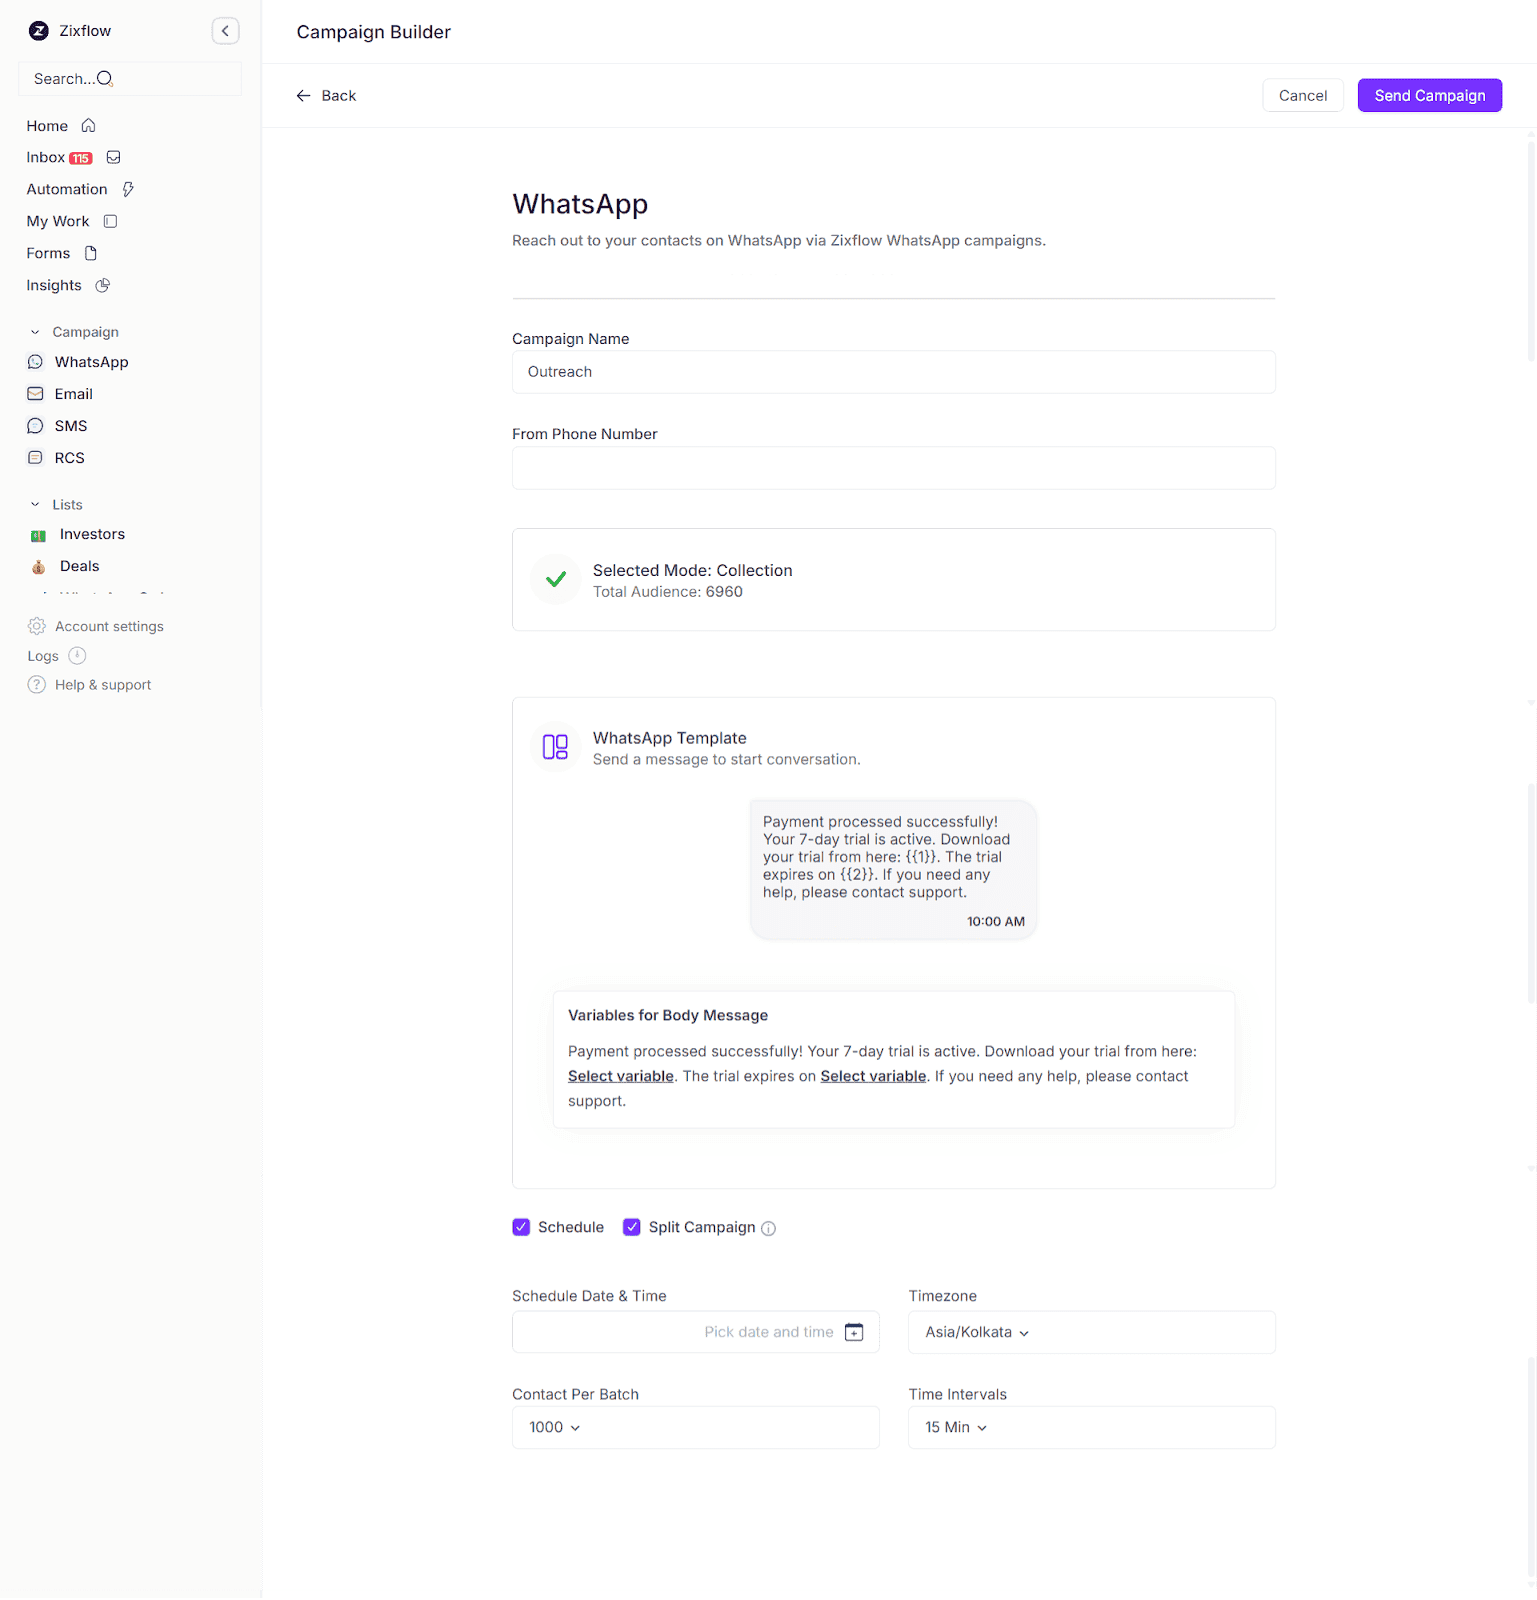Click the Logs clock icon
The height and width of the screenshot is (1600, 1537).
point(77,656)
